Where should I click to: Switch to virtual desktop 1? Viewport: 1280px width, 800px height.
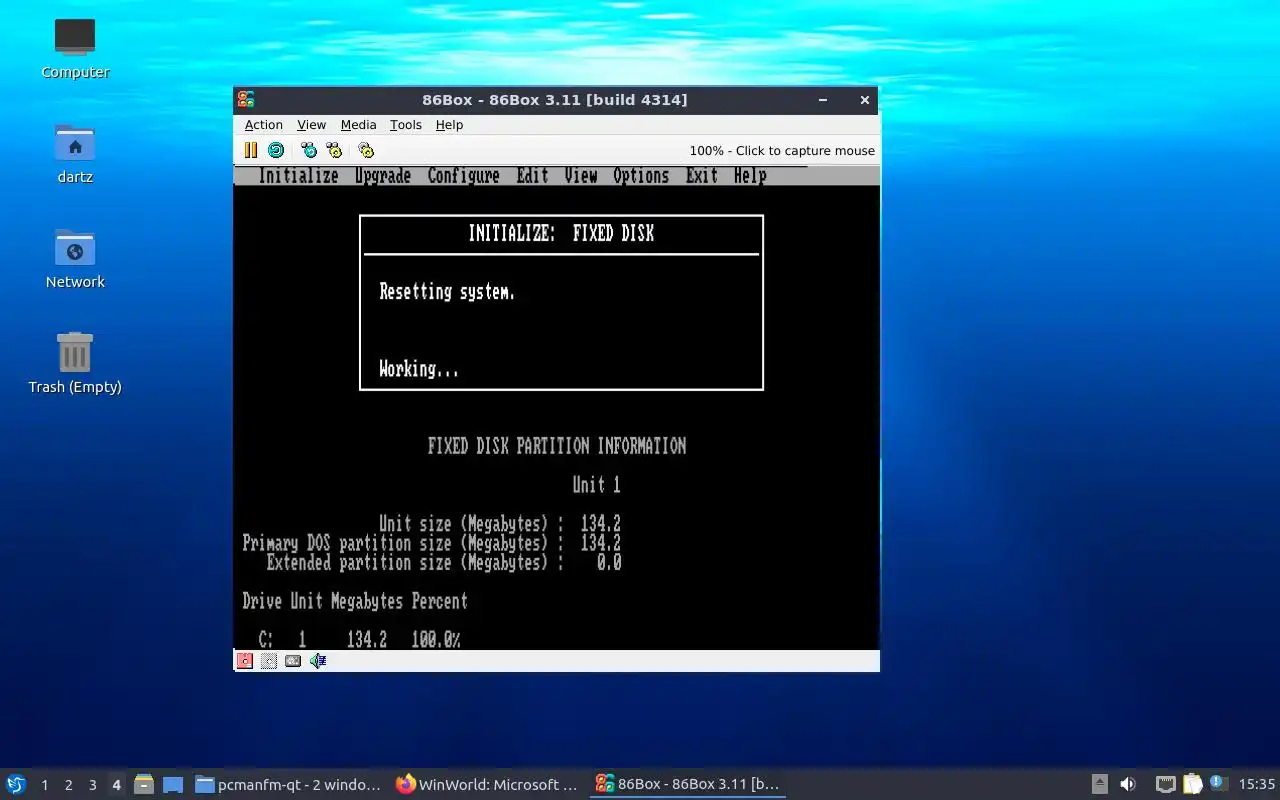coord(44,785)
